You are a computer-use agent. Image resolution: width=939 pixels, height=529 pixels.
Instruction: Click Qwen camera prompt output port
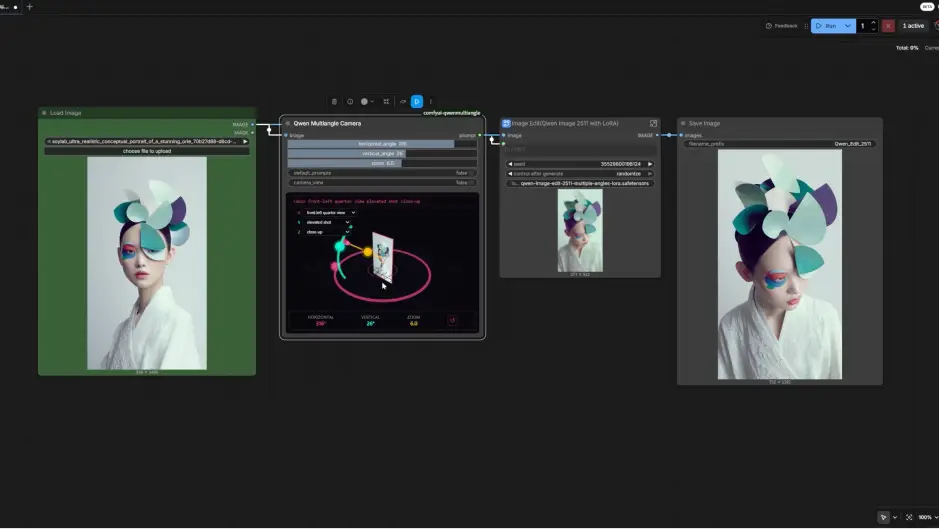480,135
